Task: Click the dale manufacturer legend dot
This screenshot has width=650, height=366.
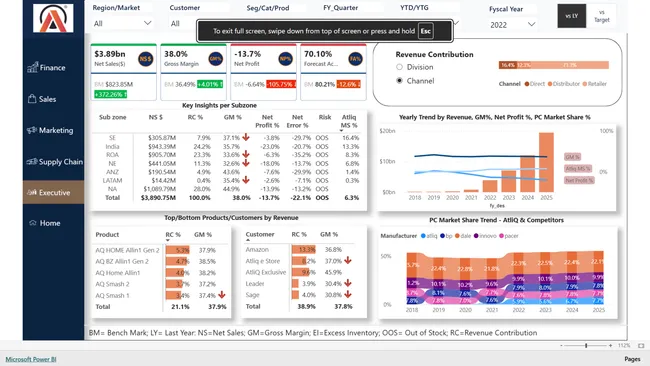Action: 457,236
